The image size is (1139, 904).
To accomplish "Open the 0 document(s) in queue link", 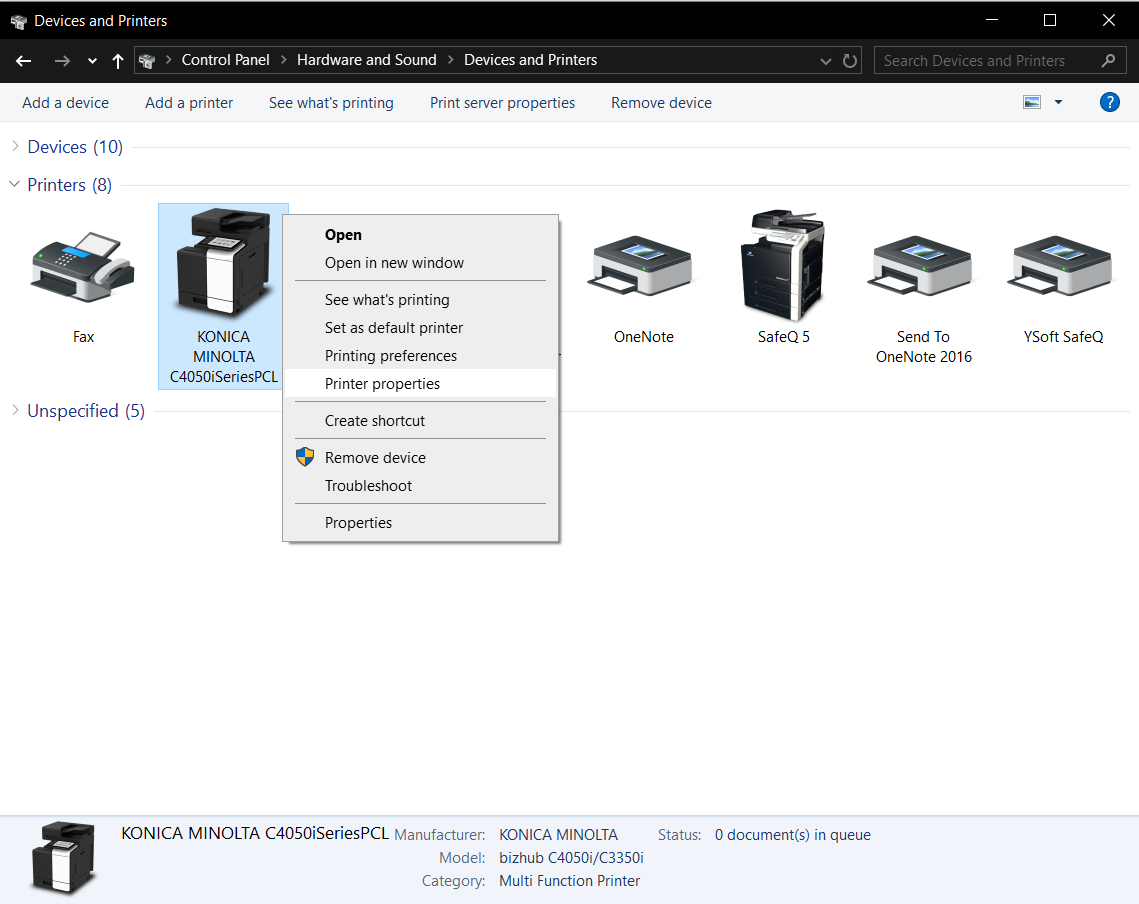I will tap(792, 834).
